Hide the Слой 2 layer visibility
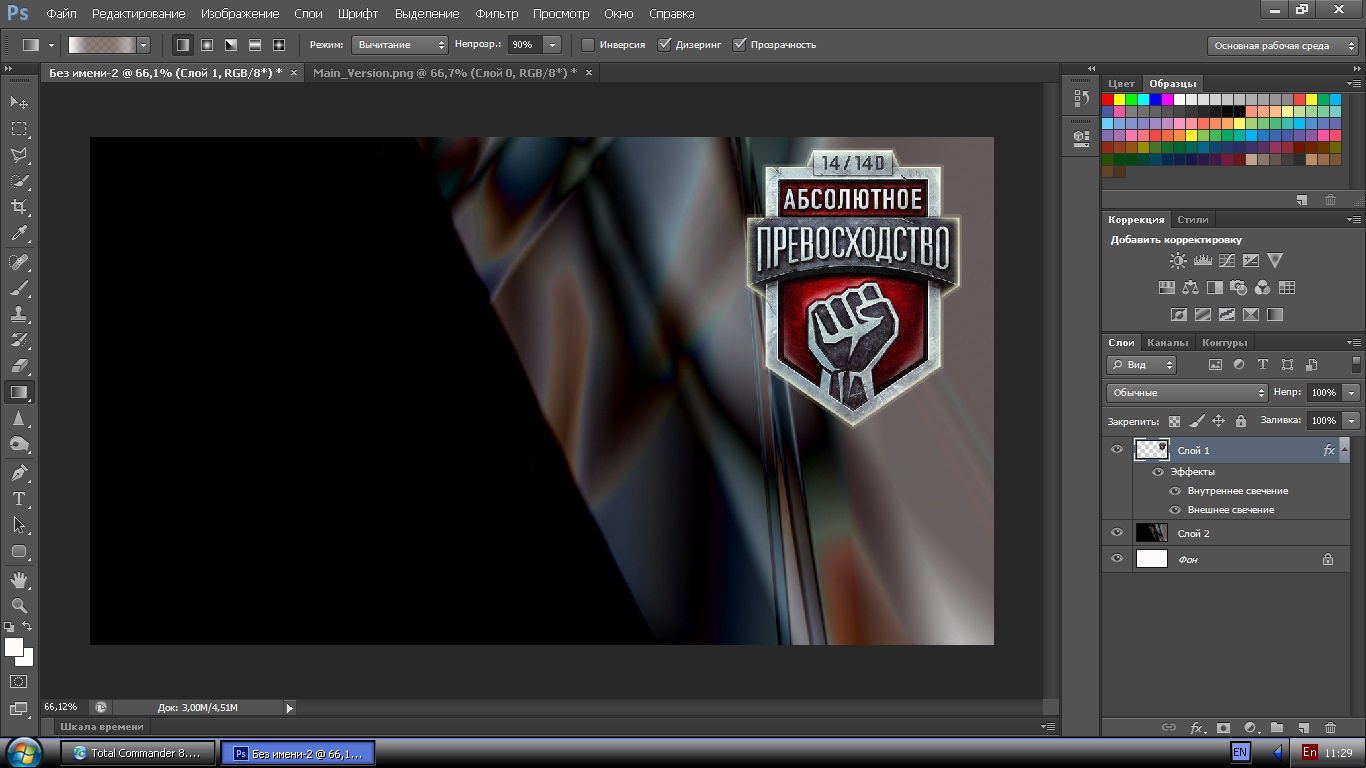Screen dimensions: 1366x768 tap(1117, 533)
